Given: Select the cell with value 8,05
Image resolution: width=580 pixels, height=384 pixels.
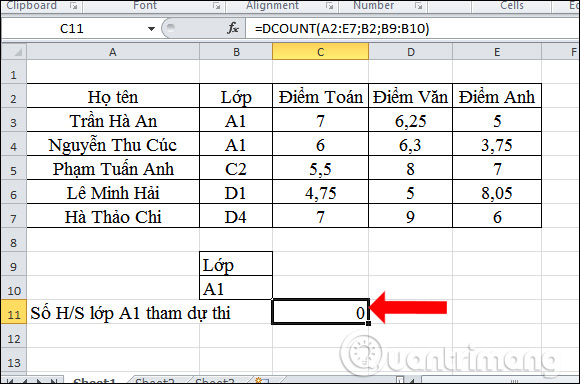Looking at the screenshot, I should (x=497, y=193).
